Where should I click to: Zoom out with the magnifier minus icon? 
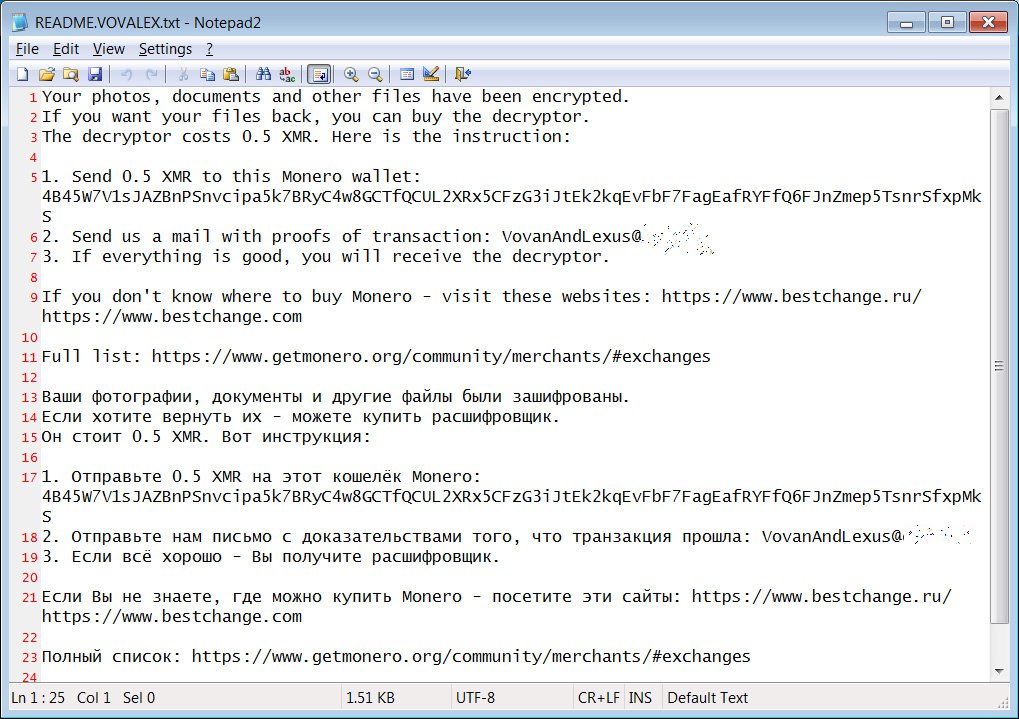[375, 74]
